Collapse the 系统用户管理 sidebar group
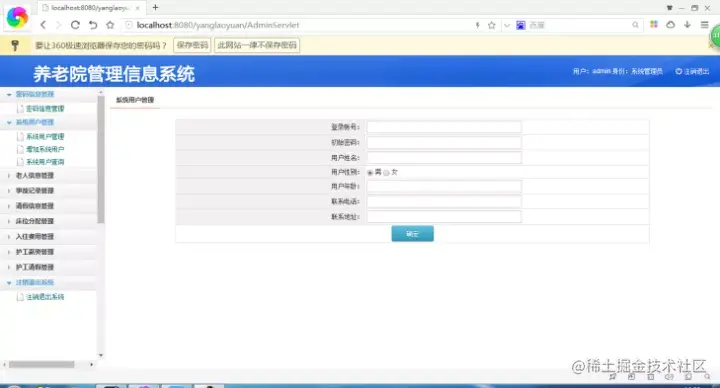720x388 pixels. 34,122
